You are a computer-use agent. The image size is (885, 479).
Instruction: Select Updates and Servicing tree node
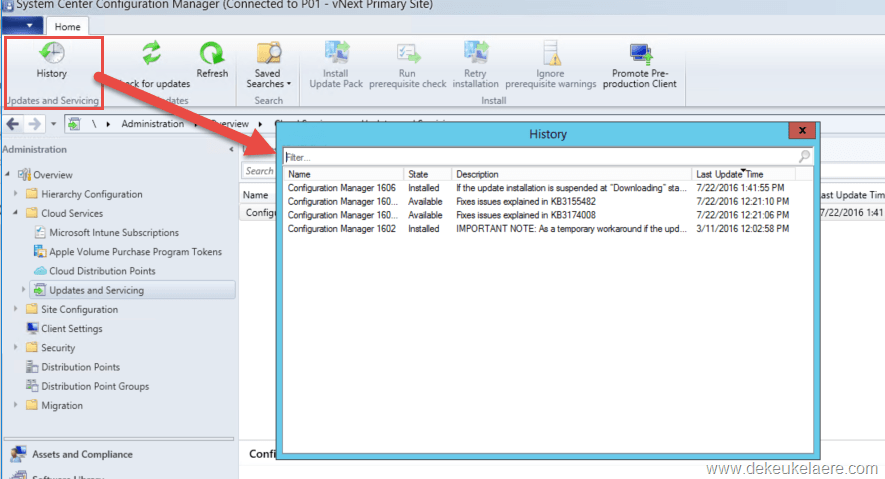coord(133,290)
